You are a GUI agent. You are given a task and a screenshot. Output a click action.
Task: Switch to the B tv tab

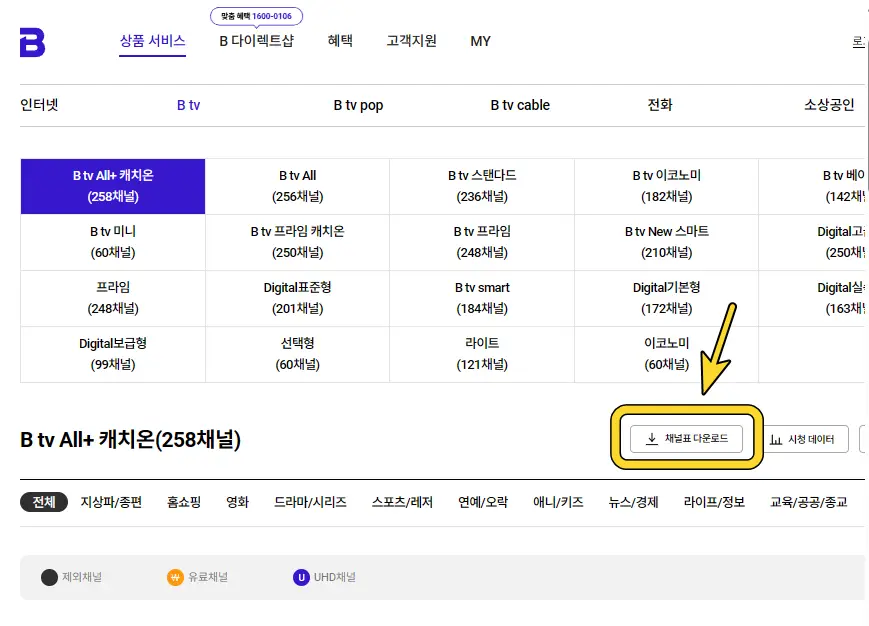click(188, 105)
